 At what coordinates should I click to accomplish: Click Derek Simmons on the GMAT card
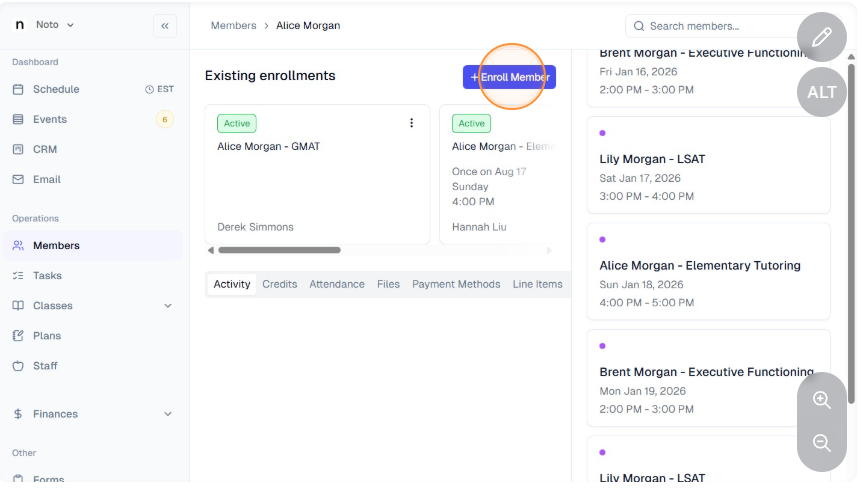(255, 227)
